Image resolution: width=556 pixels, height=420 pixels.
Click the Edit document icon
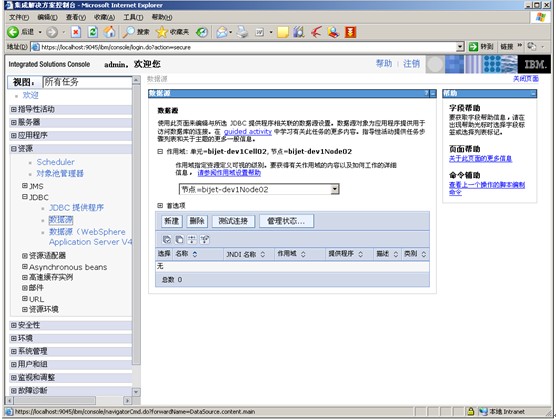pyautogui.click(x=260, y=32)
